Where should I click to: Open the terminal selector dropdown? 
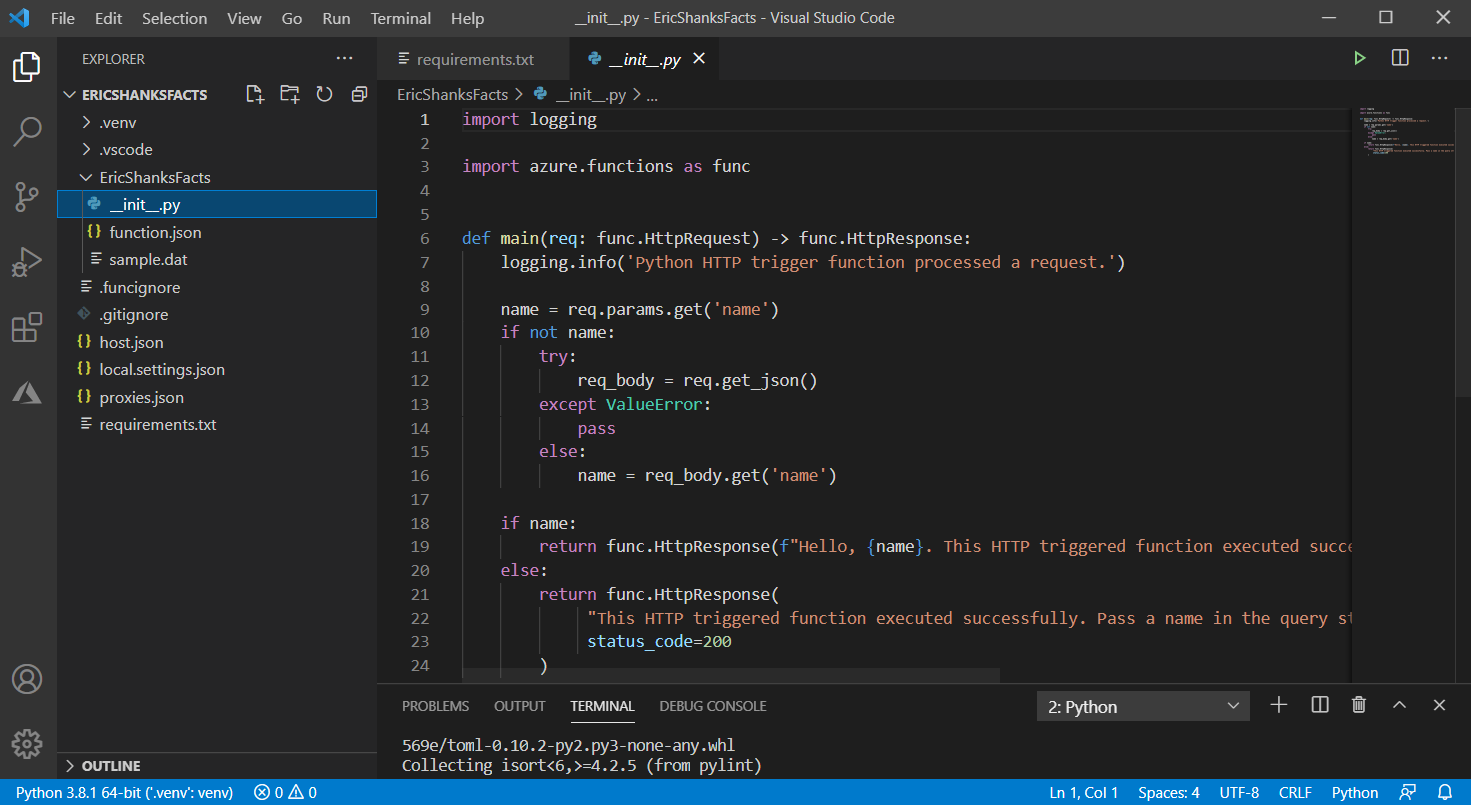pos(1143,707)
